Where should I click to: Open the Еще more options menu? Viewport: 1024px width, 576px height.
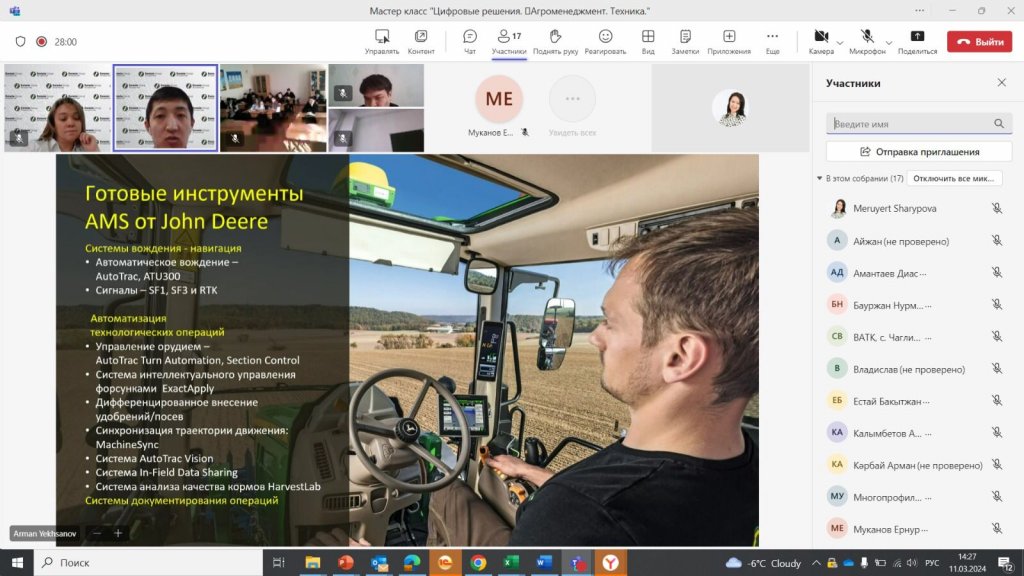[x=772, y=40]
